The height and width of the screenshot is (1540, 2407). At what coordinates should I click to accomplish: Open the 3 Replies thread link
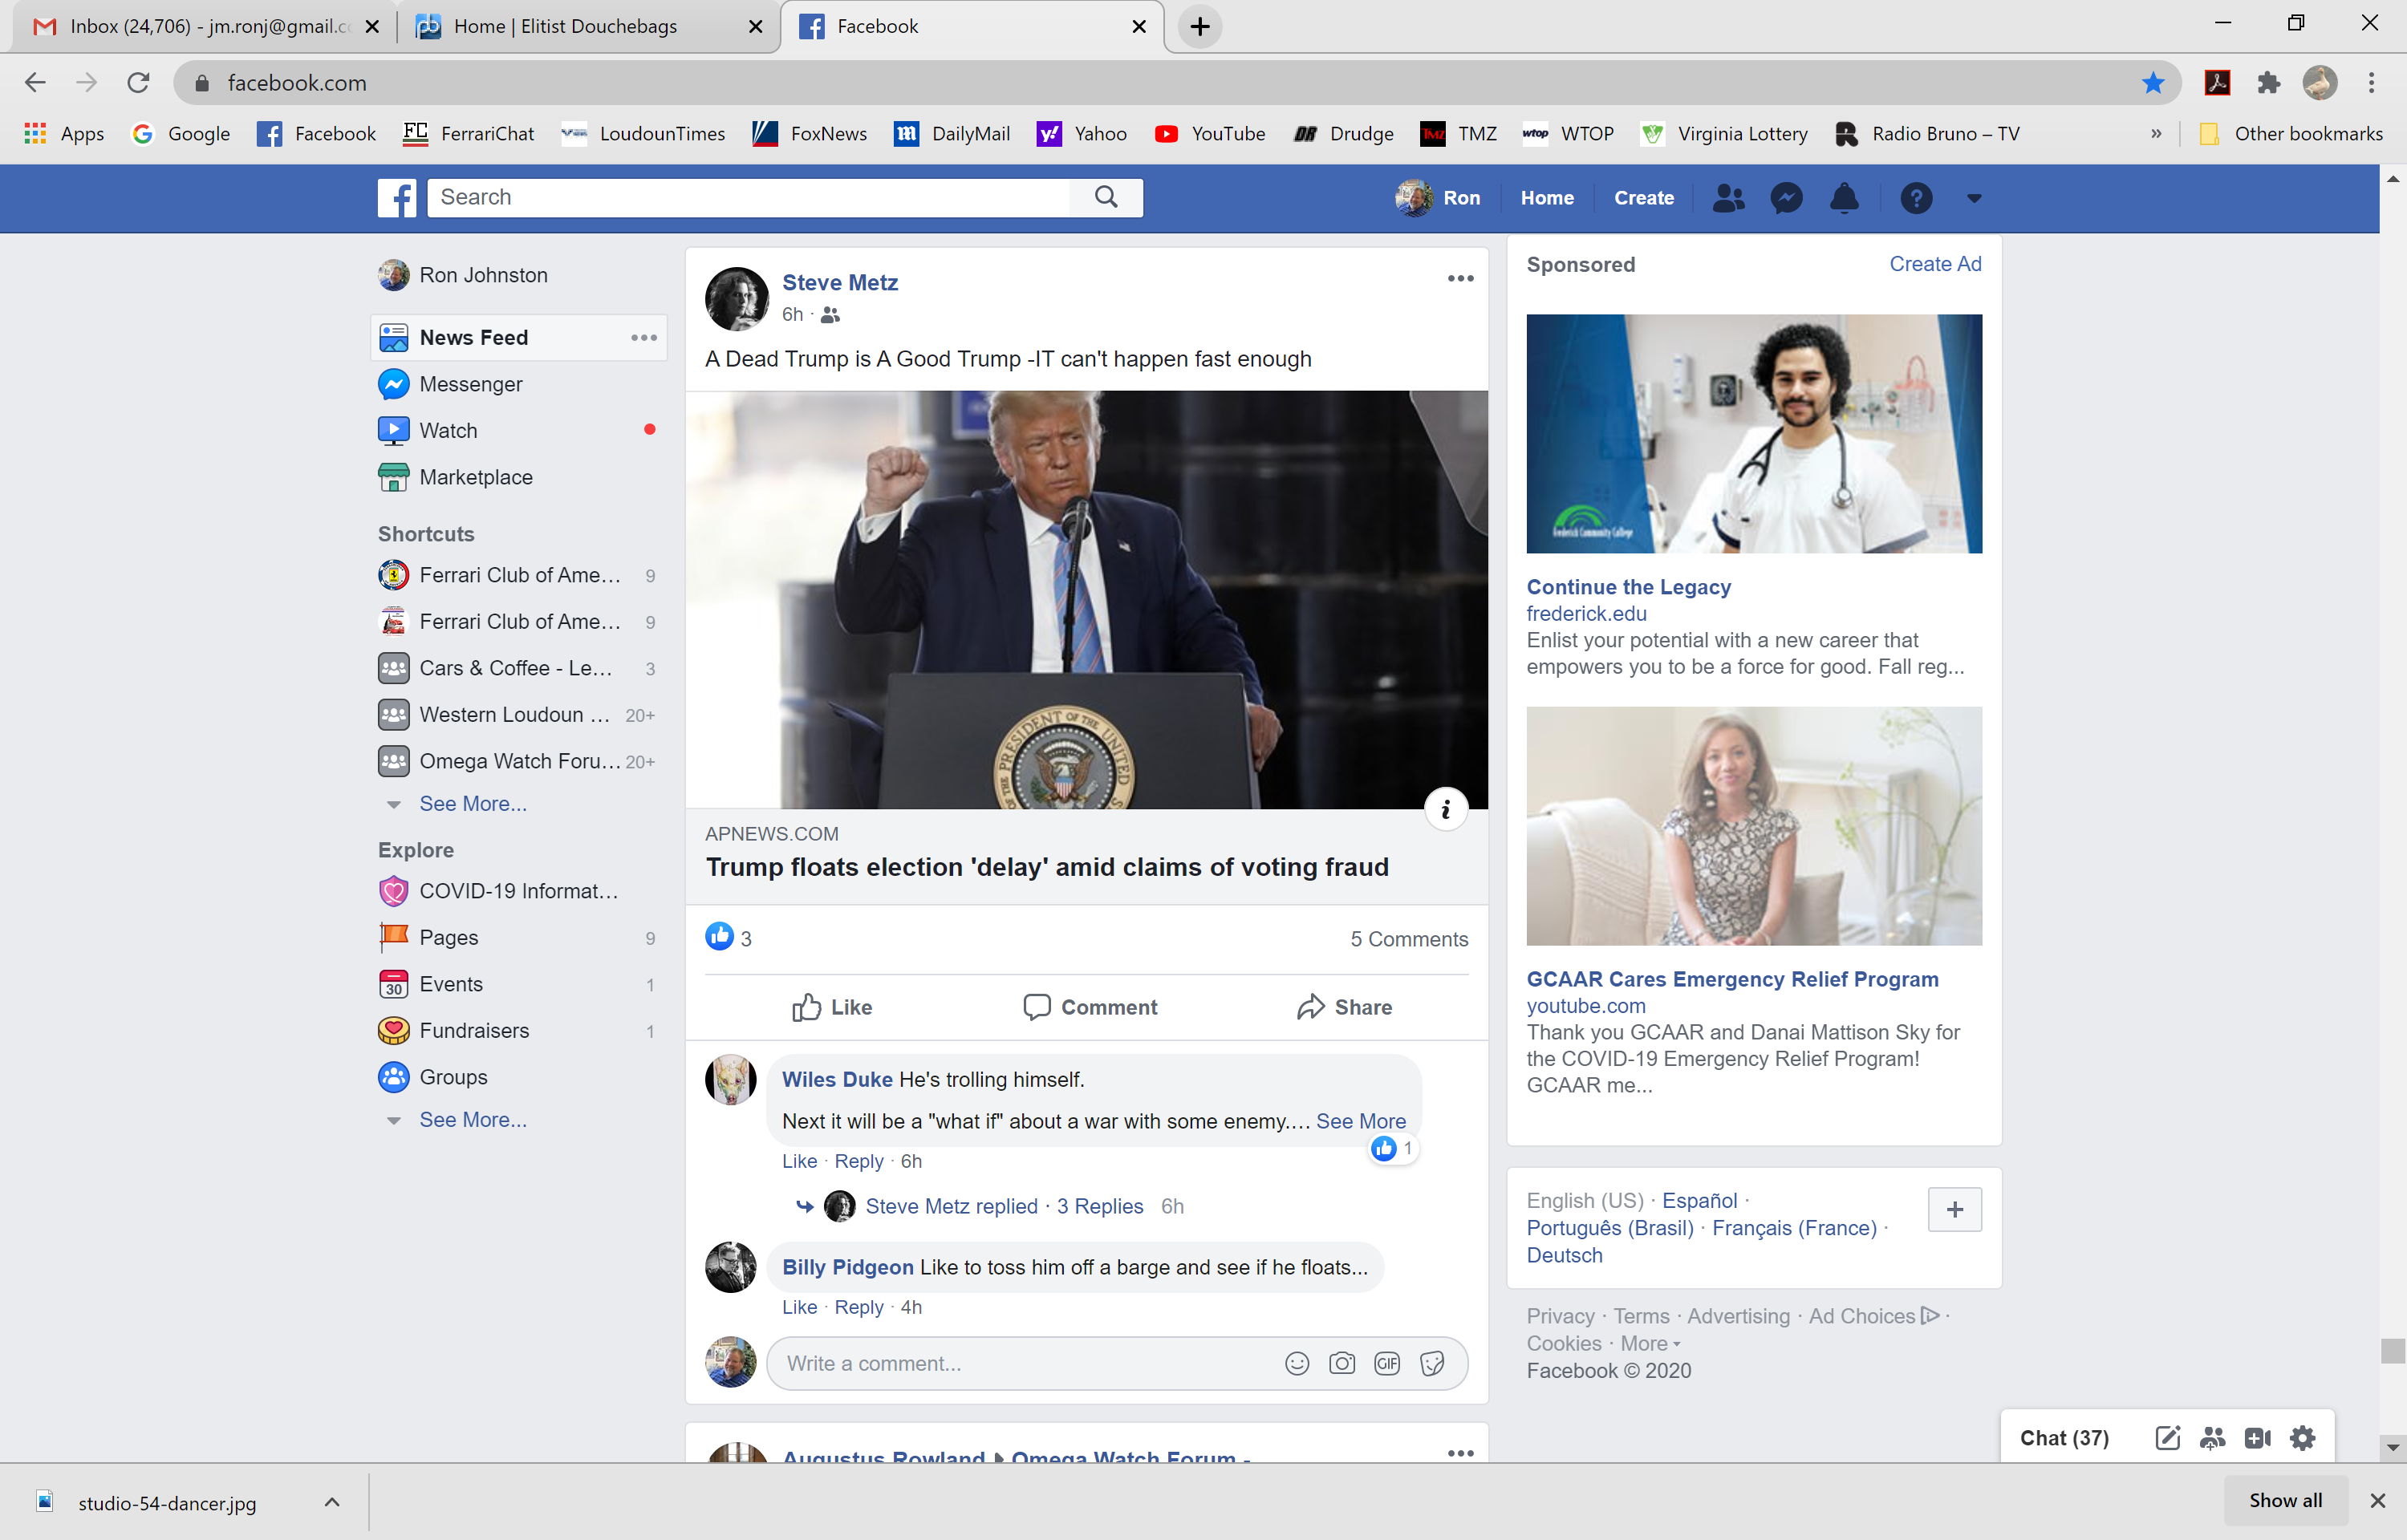click(x=1099, y=1206)
